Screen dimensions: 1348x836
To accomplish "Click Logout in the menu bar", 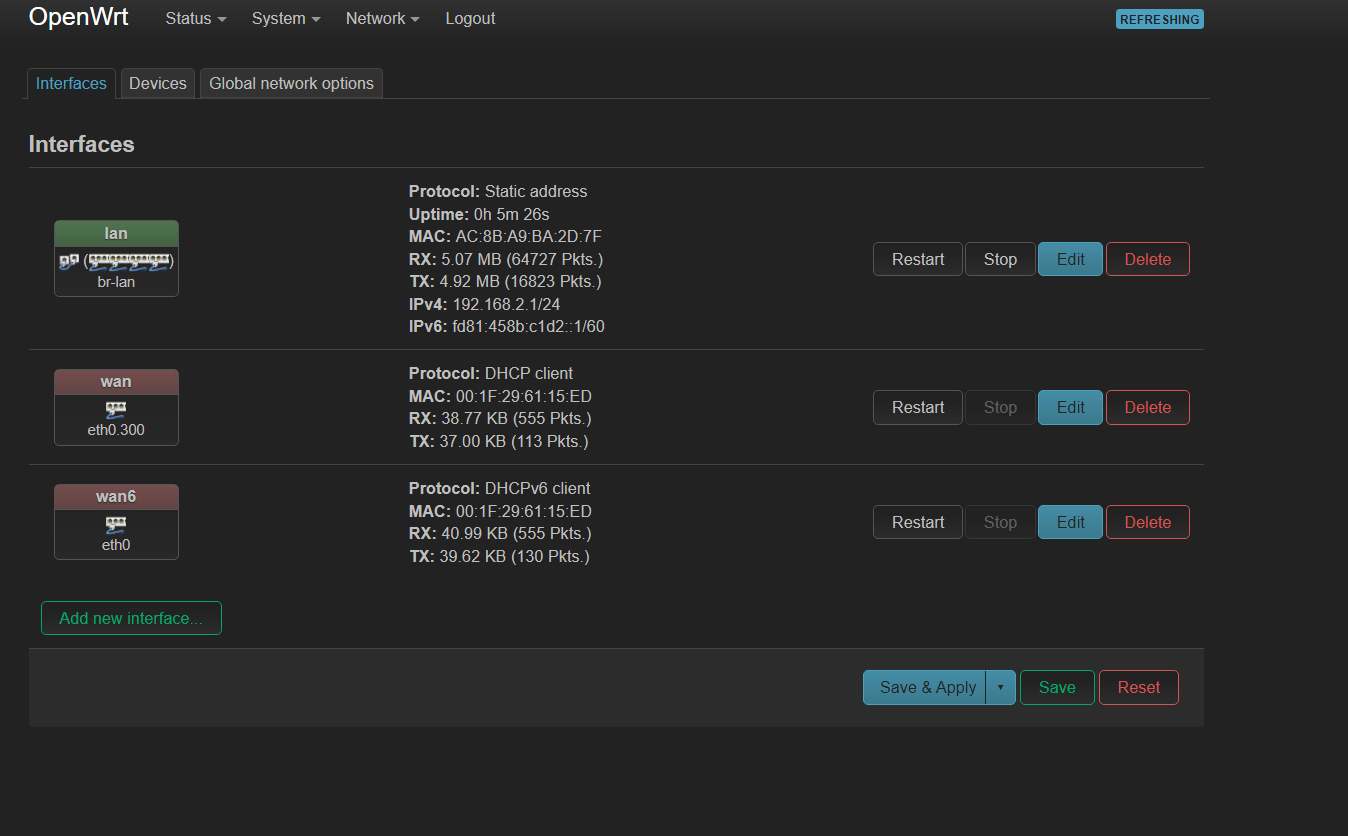I will point(470,18).
